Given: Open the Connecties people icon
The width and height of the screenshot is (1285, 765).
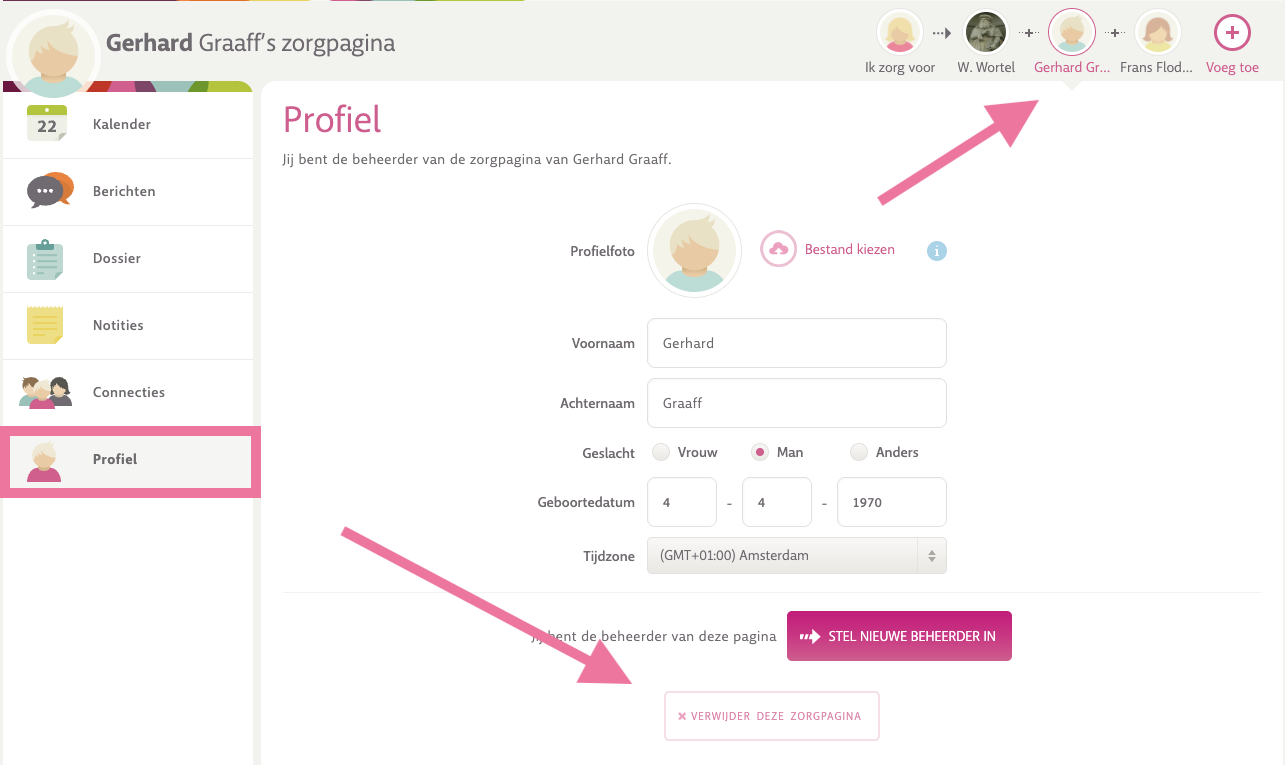Looking at the screenshot, I should click(x=46, y=392).
